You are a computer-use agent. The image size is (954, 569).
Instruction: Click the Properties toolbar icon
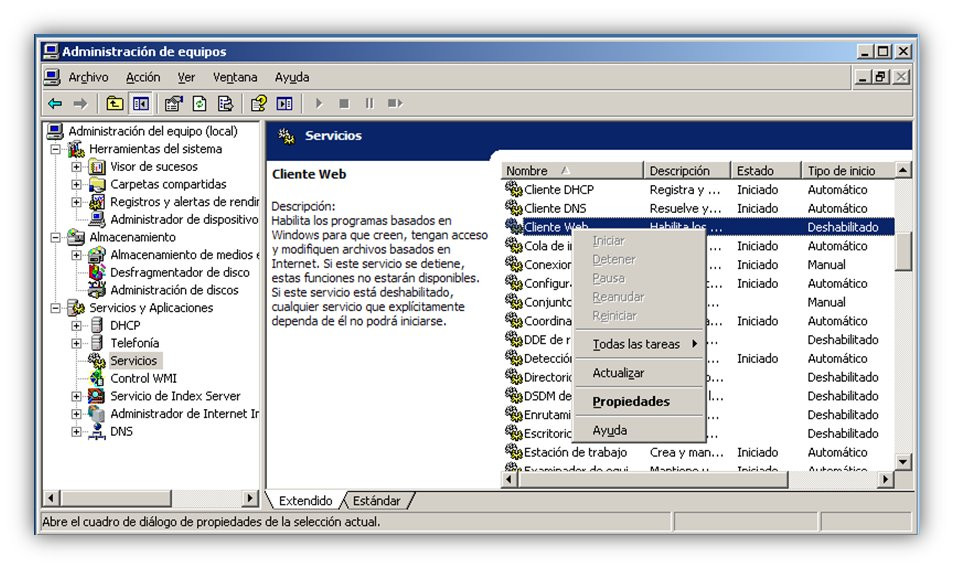tap(174, 103)
